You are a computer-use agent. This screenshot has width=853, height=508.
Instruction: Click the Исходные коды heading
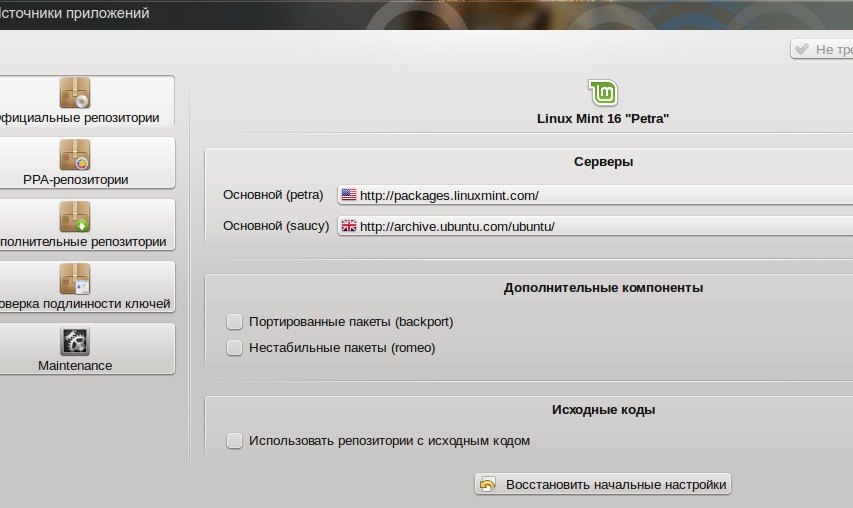[603, 410]
